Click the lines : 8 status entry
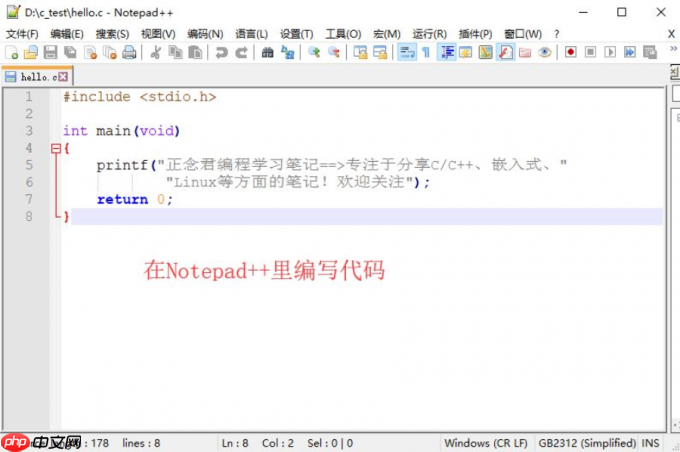Screen dimensions: 680x452 coord(141,443)
